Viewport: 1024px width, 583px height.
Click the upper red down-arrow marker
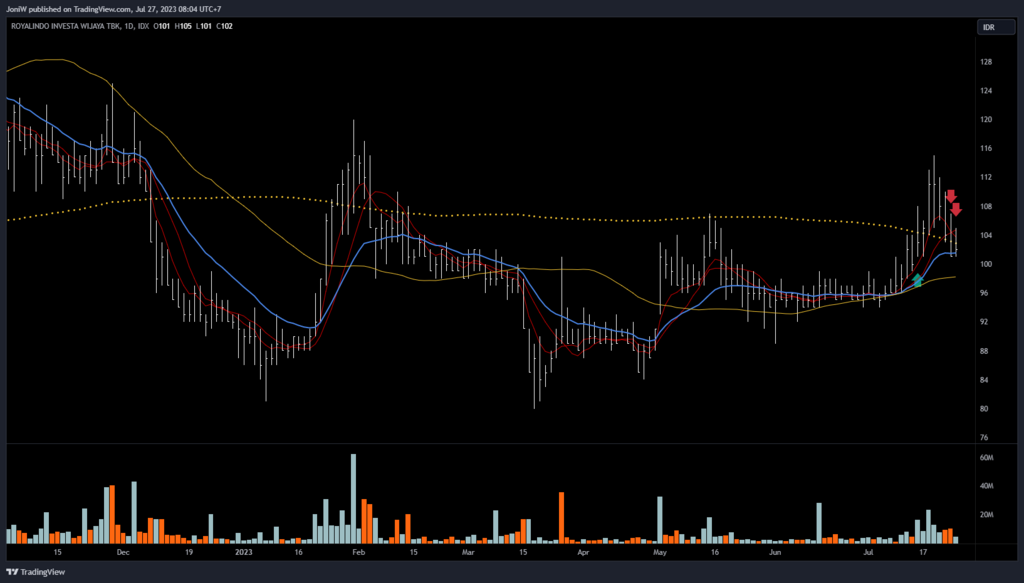[951, 197]
